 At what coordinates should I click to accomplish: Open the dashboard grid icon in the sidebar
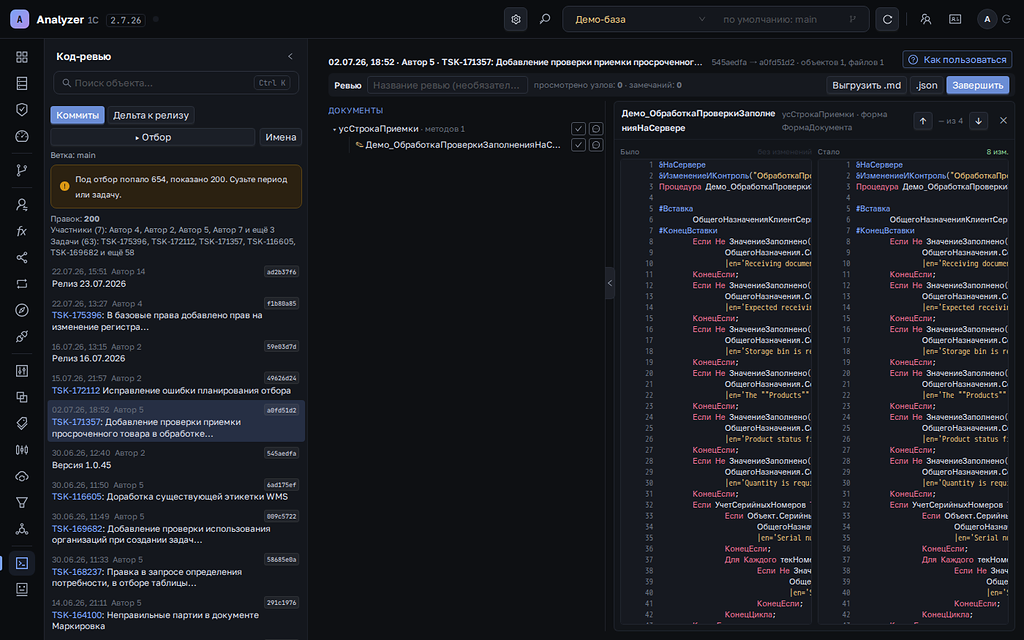tap(22, 57)
